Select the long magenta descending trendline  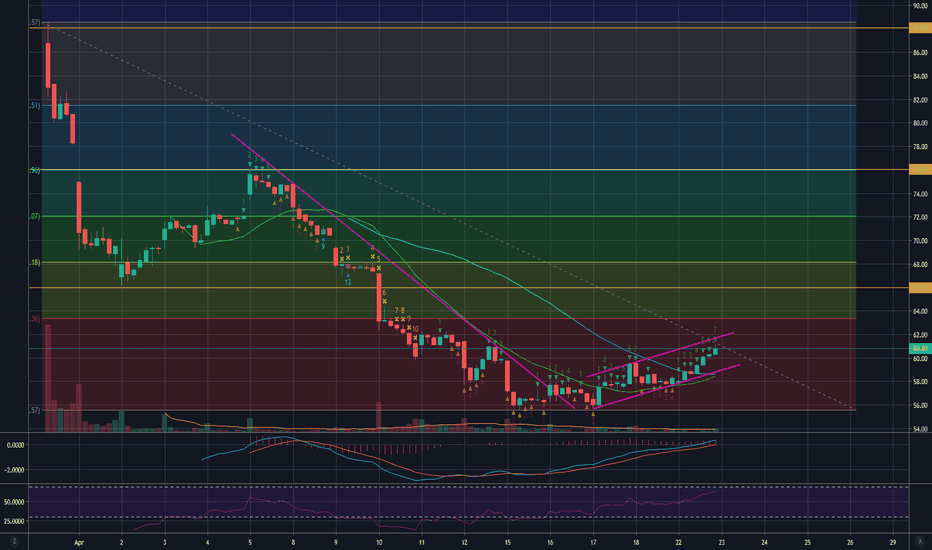pyautogui.click(x=403, y=271)
